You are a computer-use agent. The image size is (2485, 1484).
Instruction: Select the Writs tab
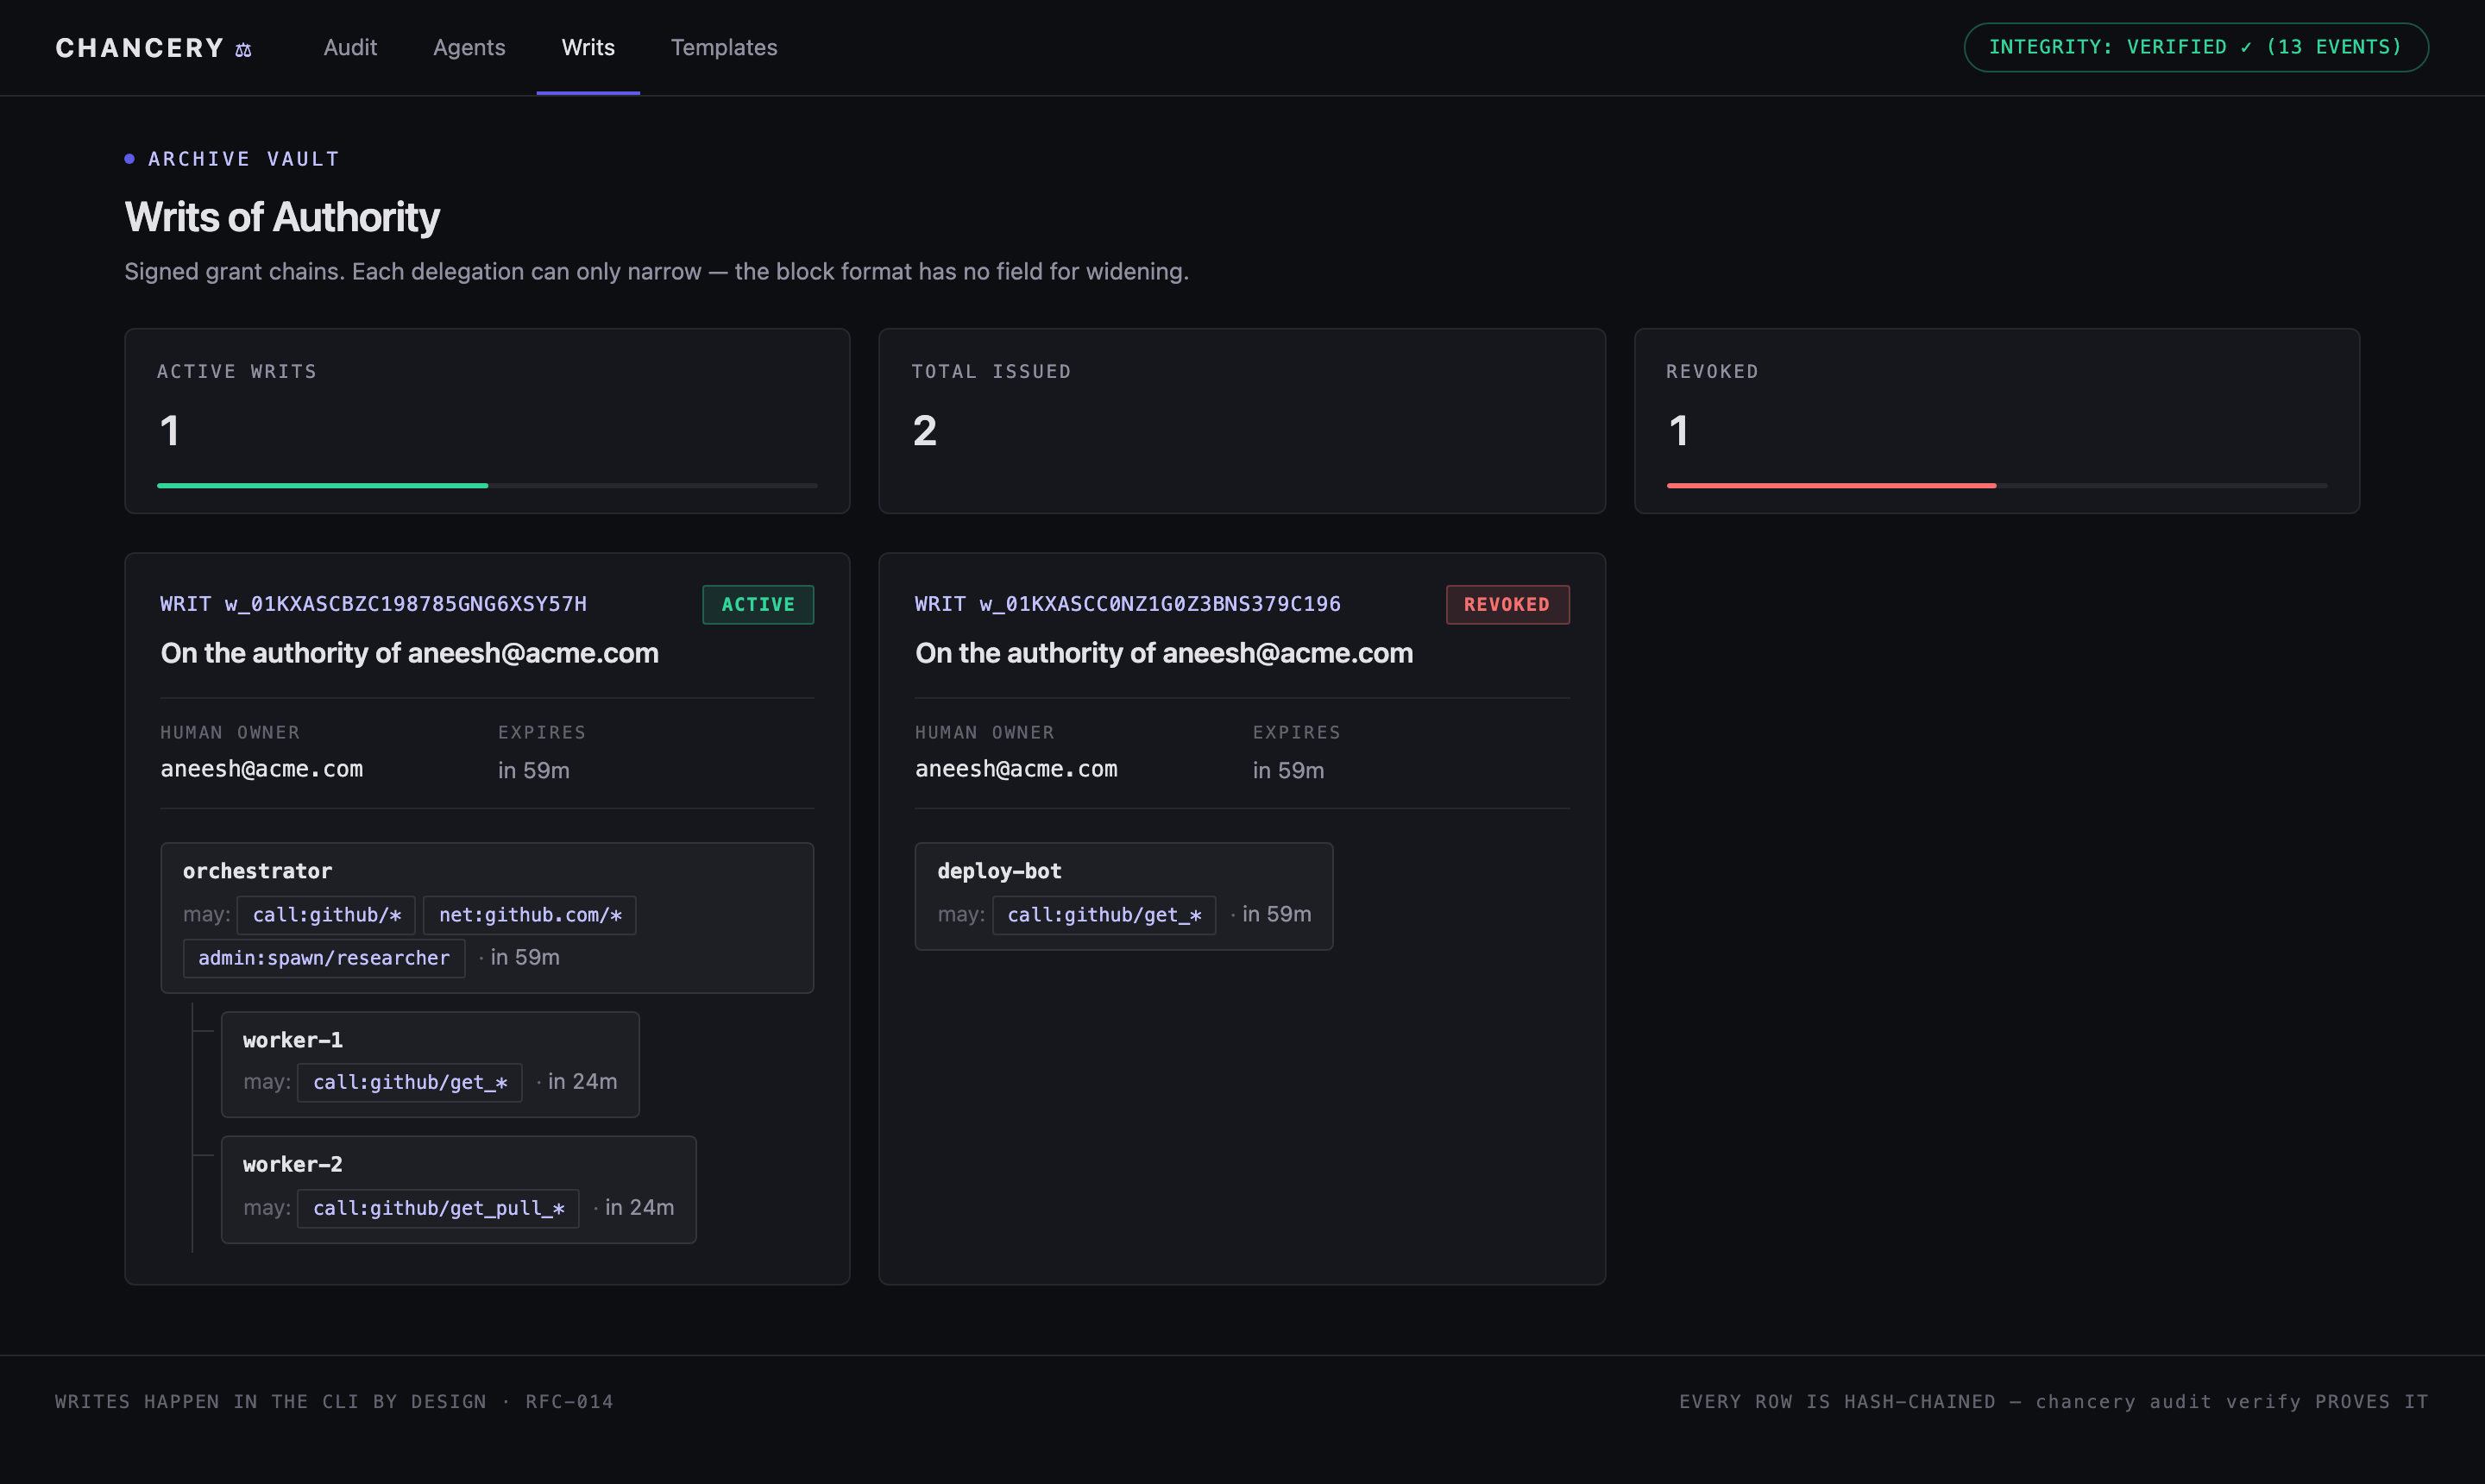click(x=588, y=47)
